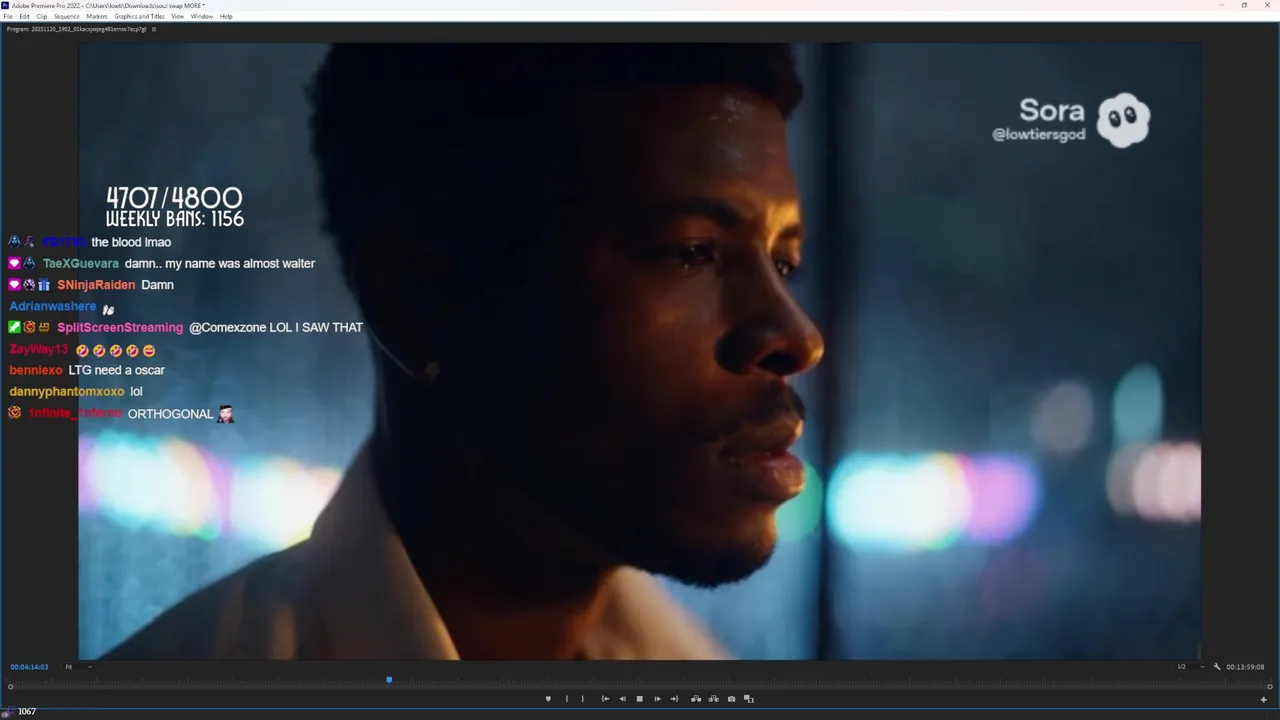Click the Add Marker button
This screenshot has width=1280, height=720.
[548, 699]
